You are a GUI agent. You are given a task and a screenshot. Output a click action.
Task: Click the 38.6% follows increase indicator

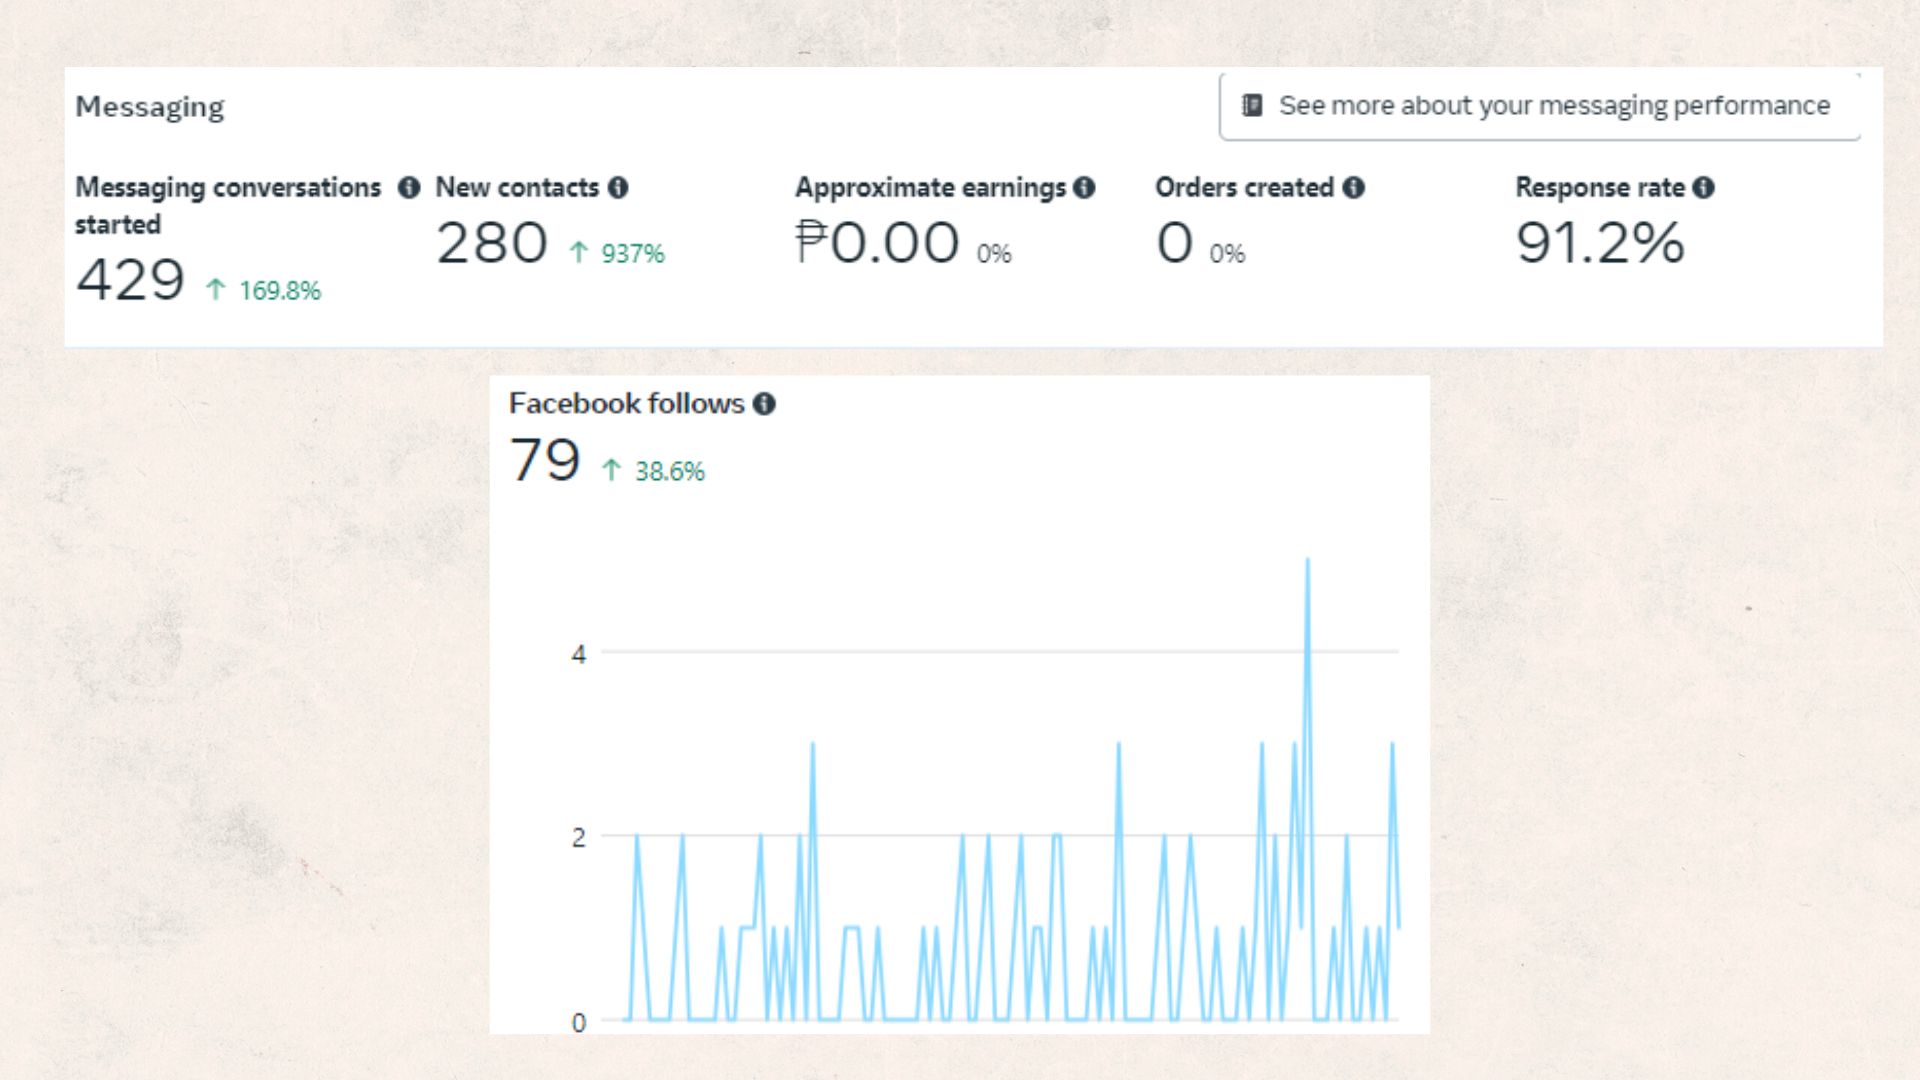[669, 472]
